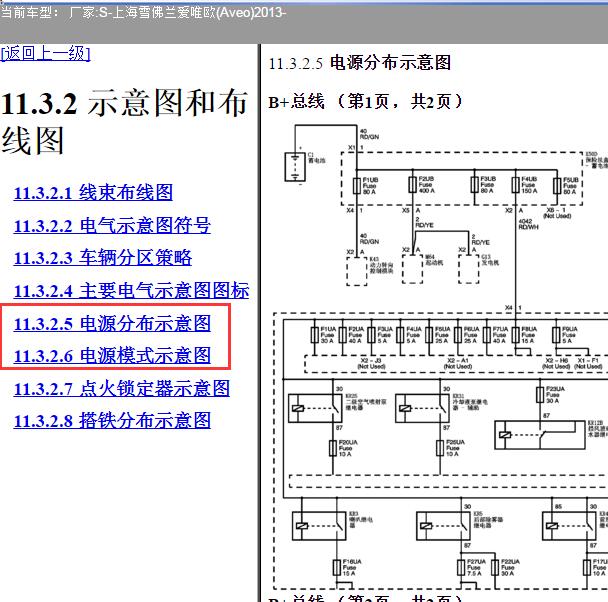608x602 pixels.
Task: Click the F8UA 15 A fuse
Action: [516, 335]
